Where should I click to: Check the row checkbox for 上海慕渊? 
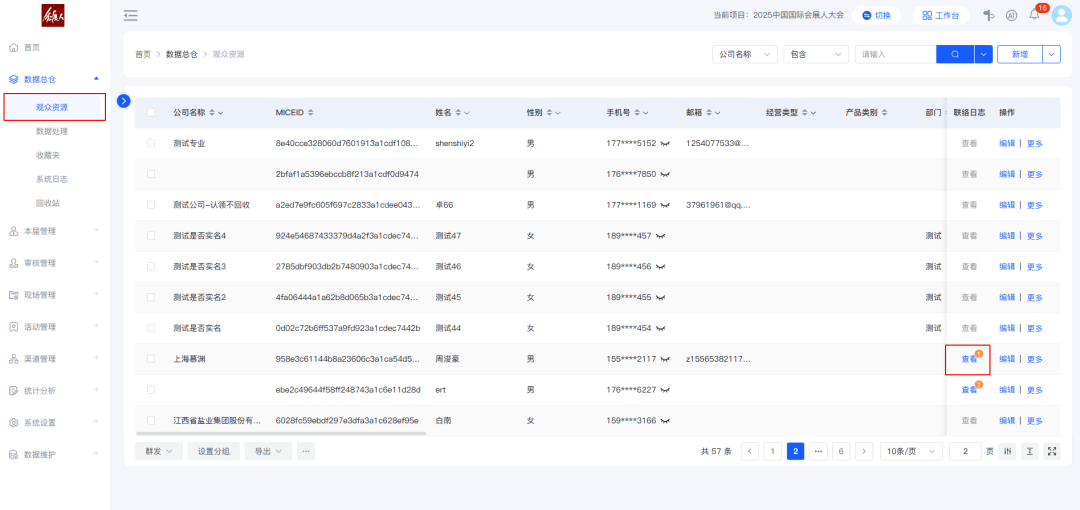tap(151, 358)
